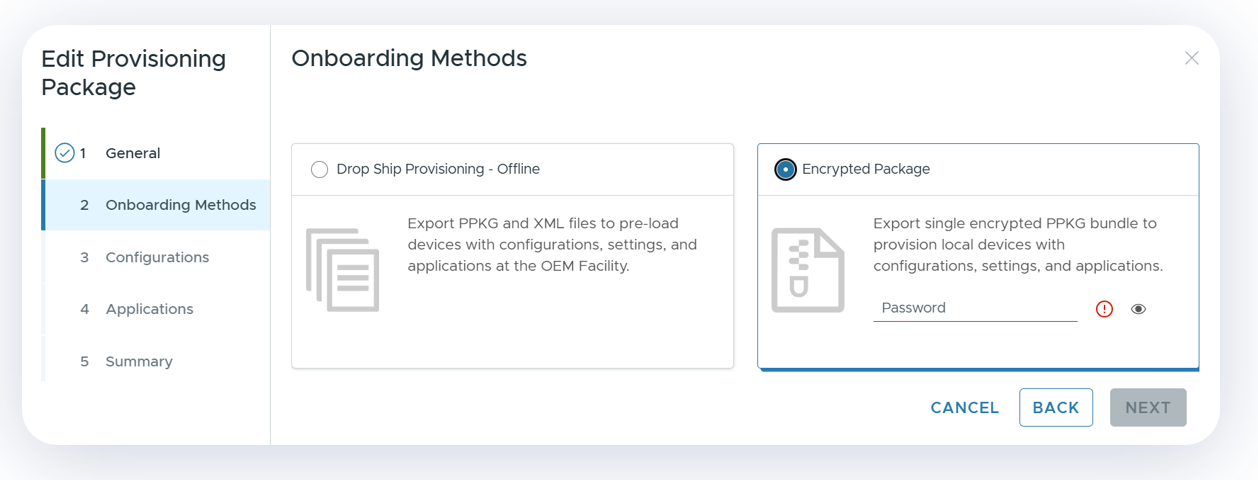Image resolution: width=1258 pixels, height=480 pixels.
Task: Click the Encrypted Package description text
Action: pos(1017,244)
